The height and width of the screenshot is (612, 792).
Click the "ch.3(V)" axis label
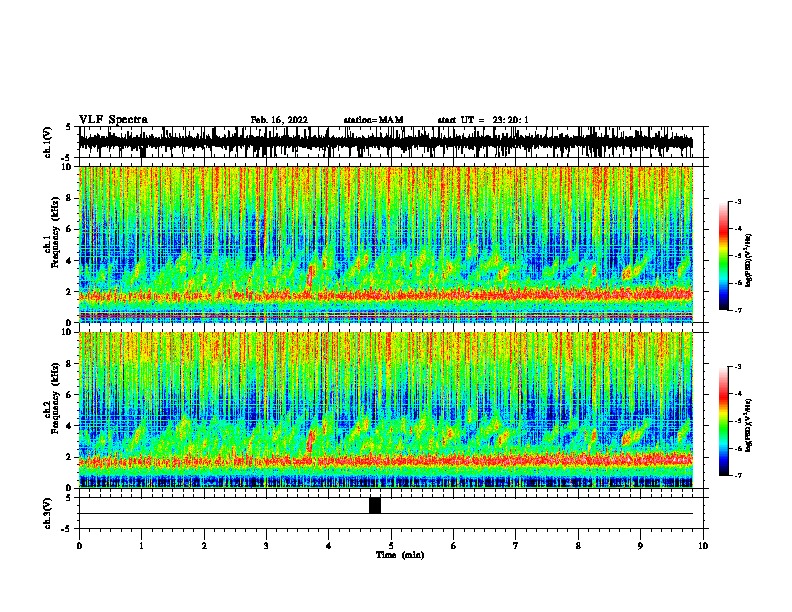click(48, 513)
